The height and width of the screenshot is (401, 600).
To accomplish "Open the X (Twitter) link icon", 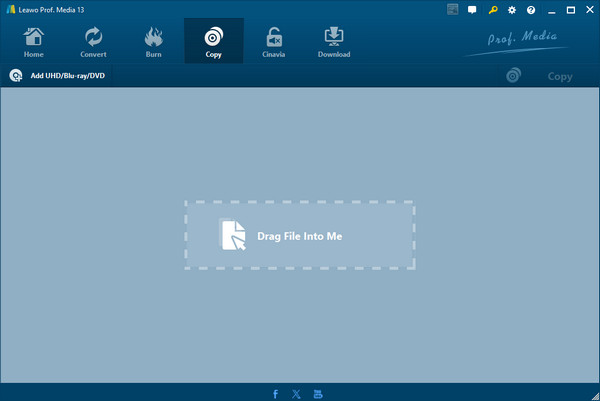I will coord(297,393).
